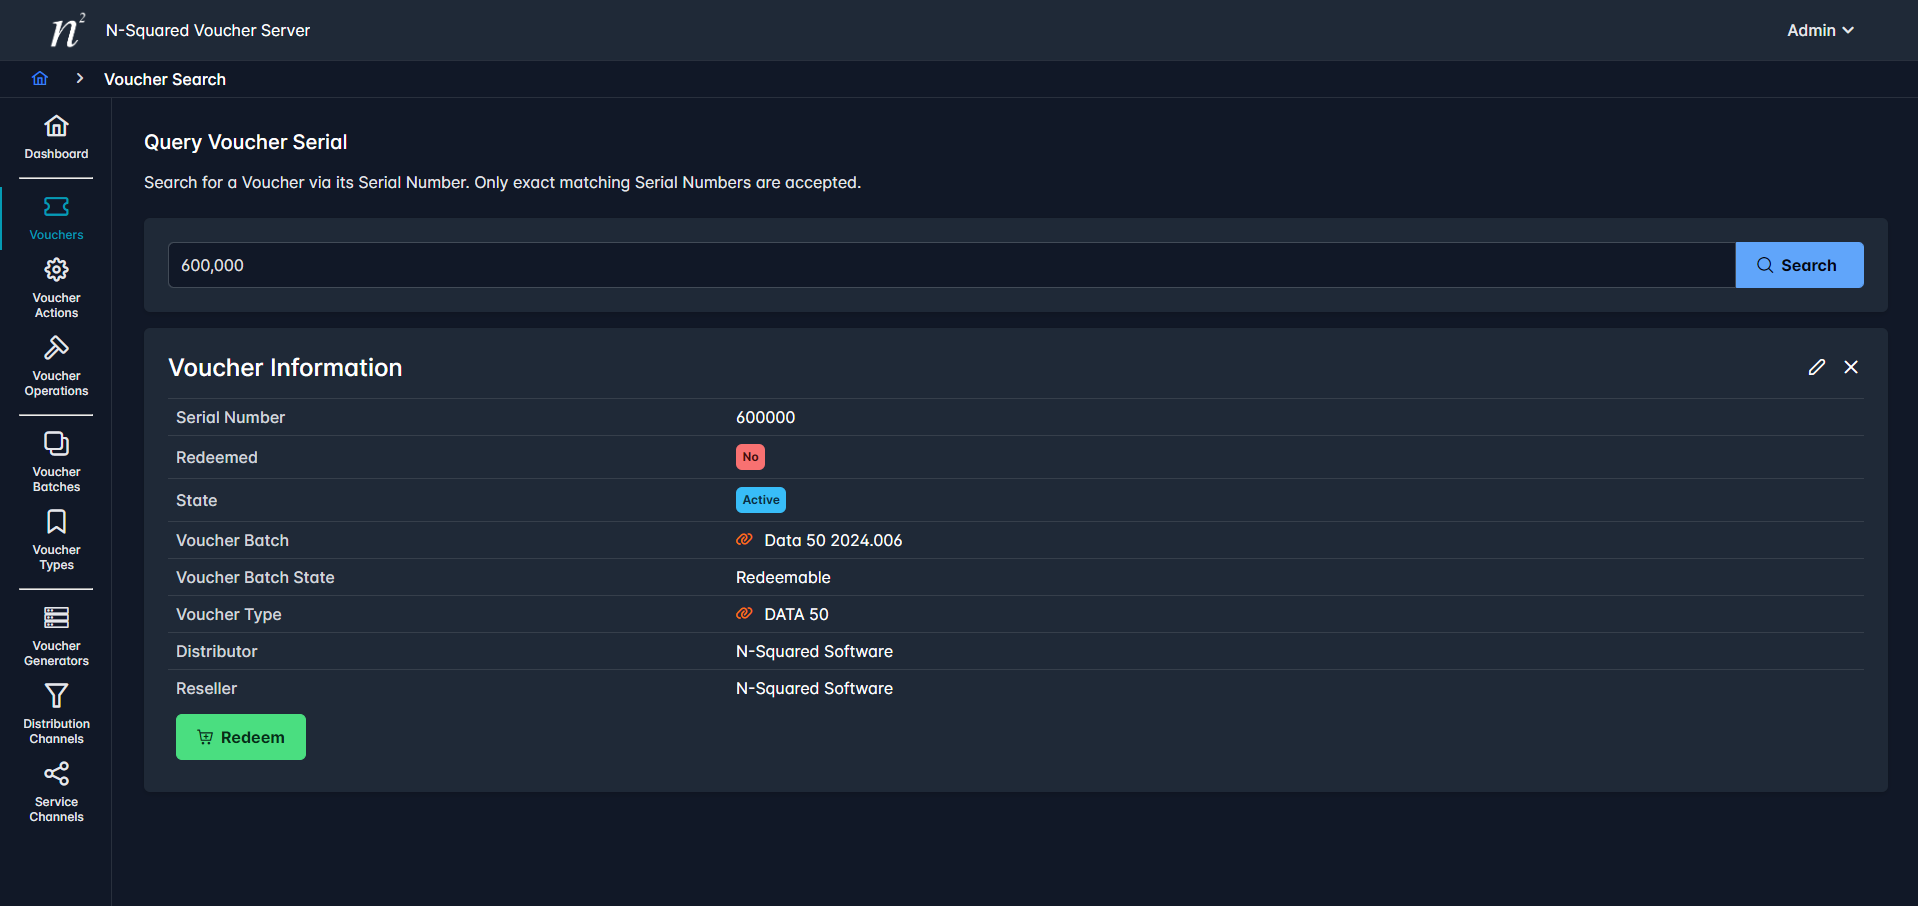Open Voucher Batches section
The height and width of the screenshot is (906, 1918).
(x=56, y=461)
